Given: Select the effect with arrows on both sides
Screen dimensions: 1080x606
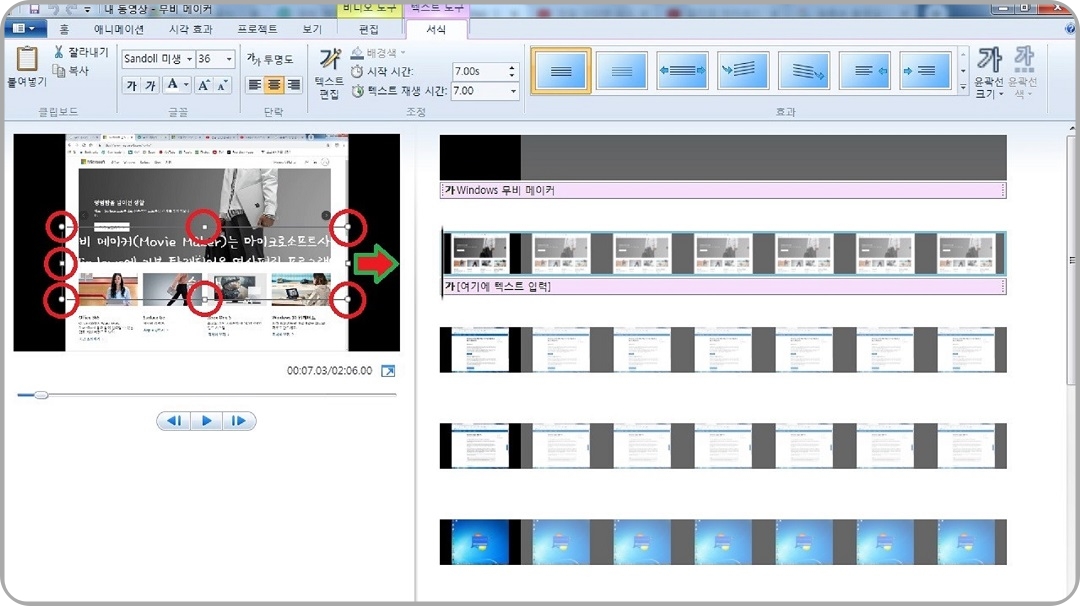Looking at the screenshot, I should click(x=682, y=70).
